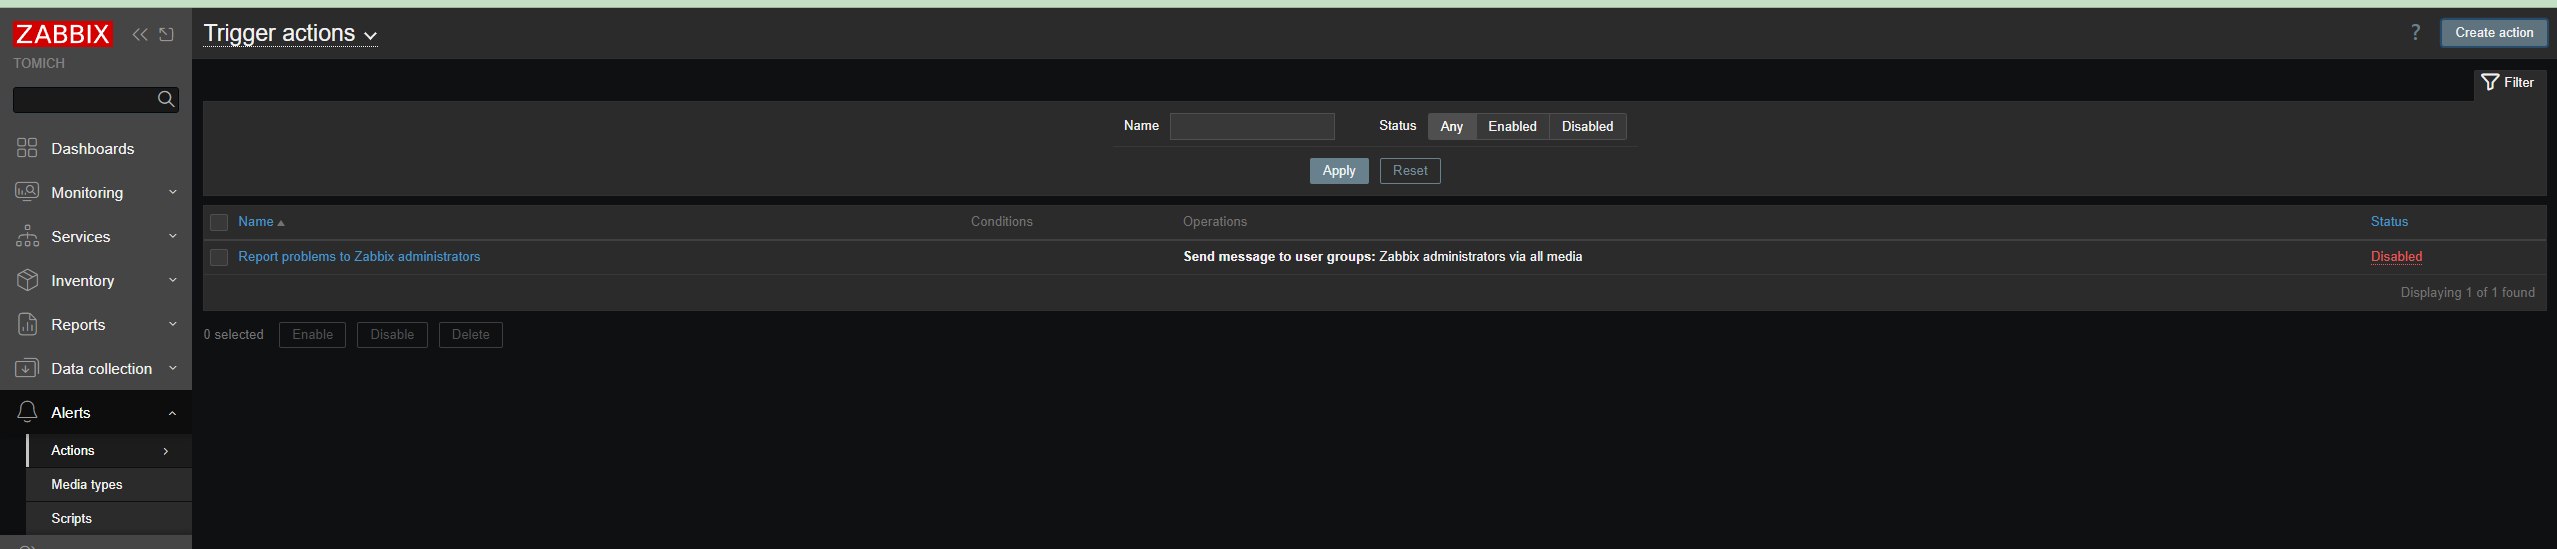Click Displaying 1 of 1 found text
This screenshot has width=2557, height=549.
[x=2467, y=293]
